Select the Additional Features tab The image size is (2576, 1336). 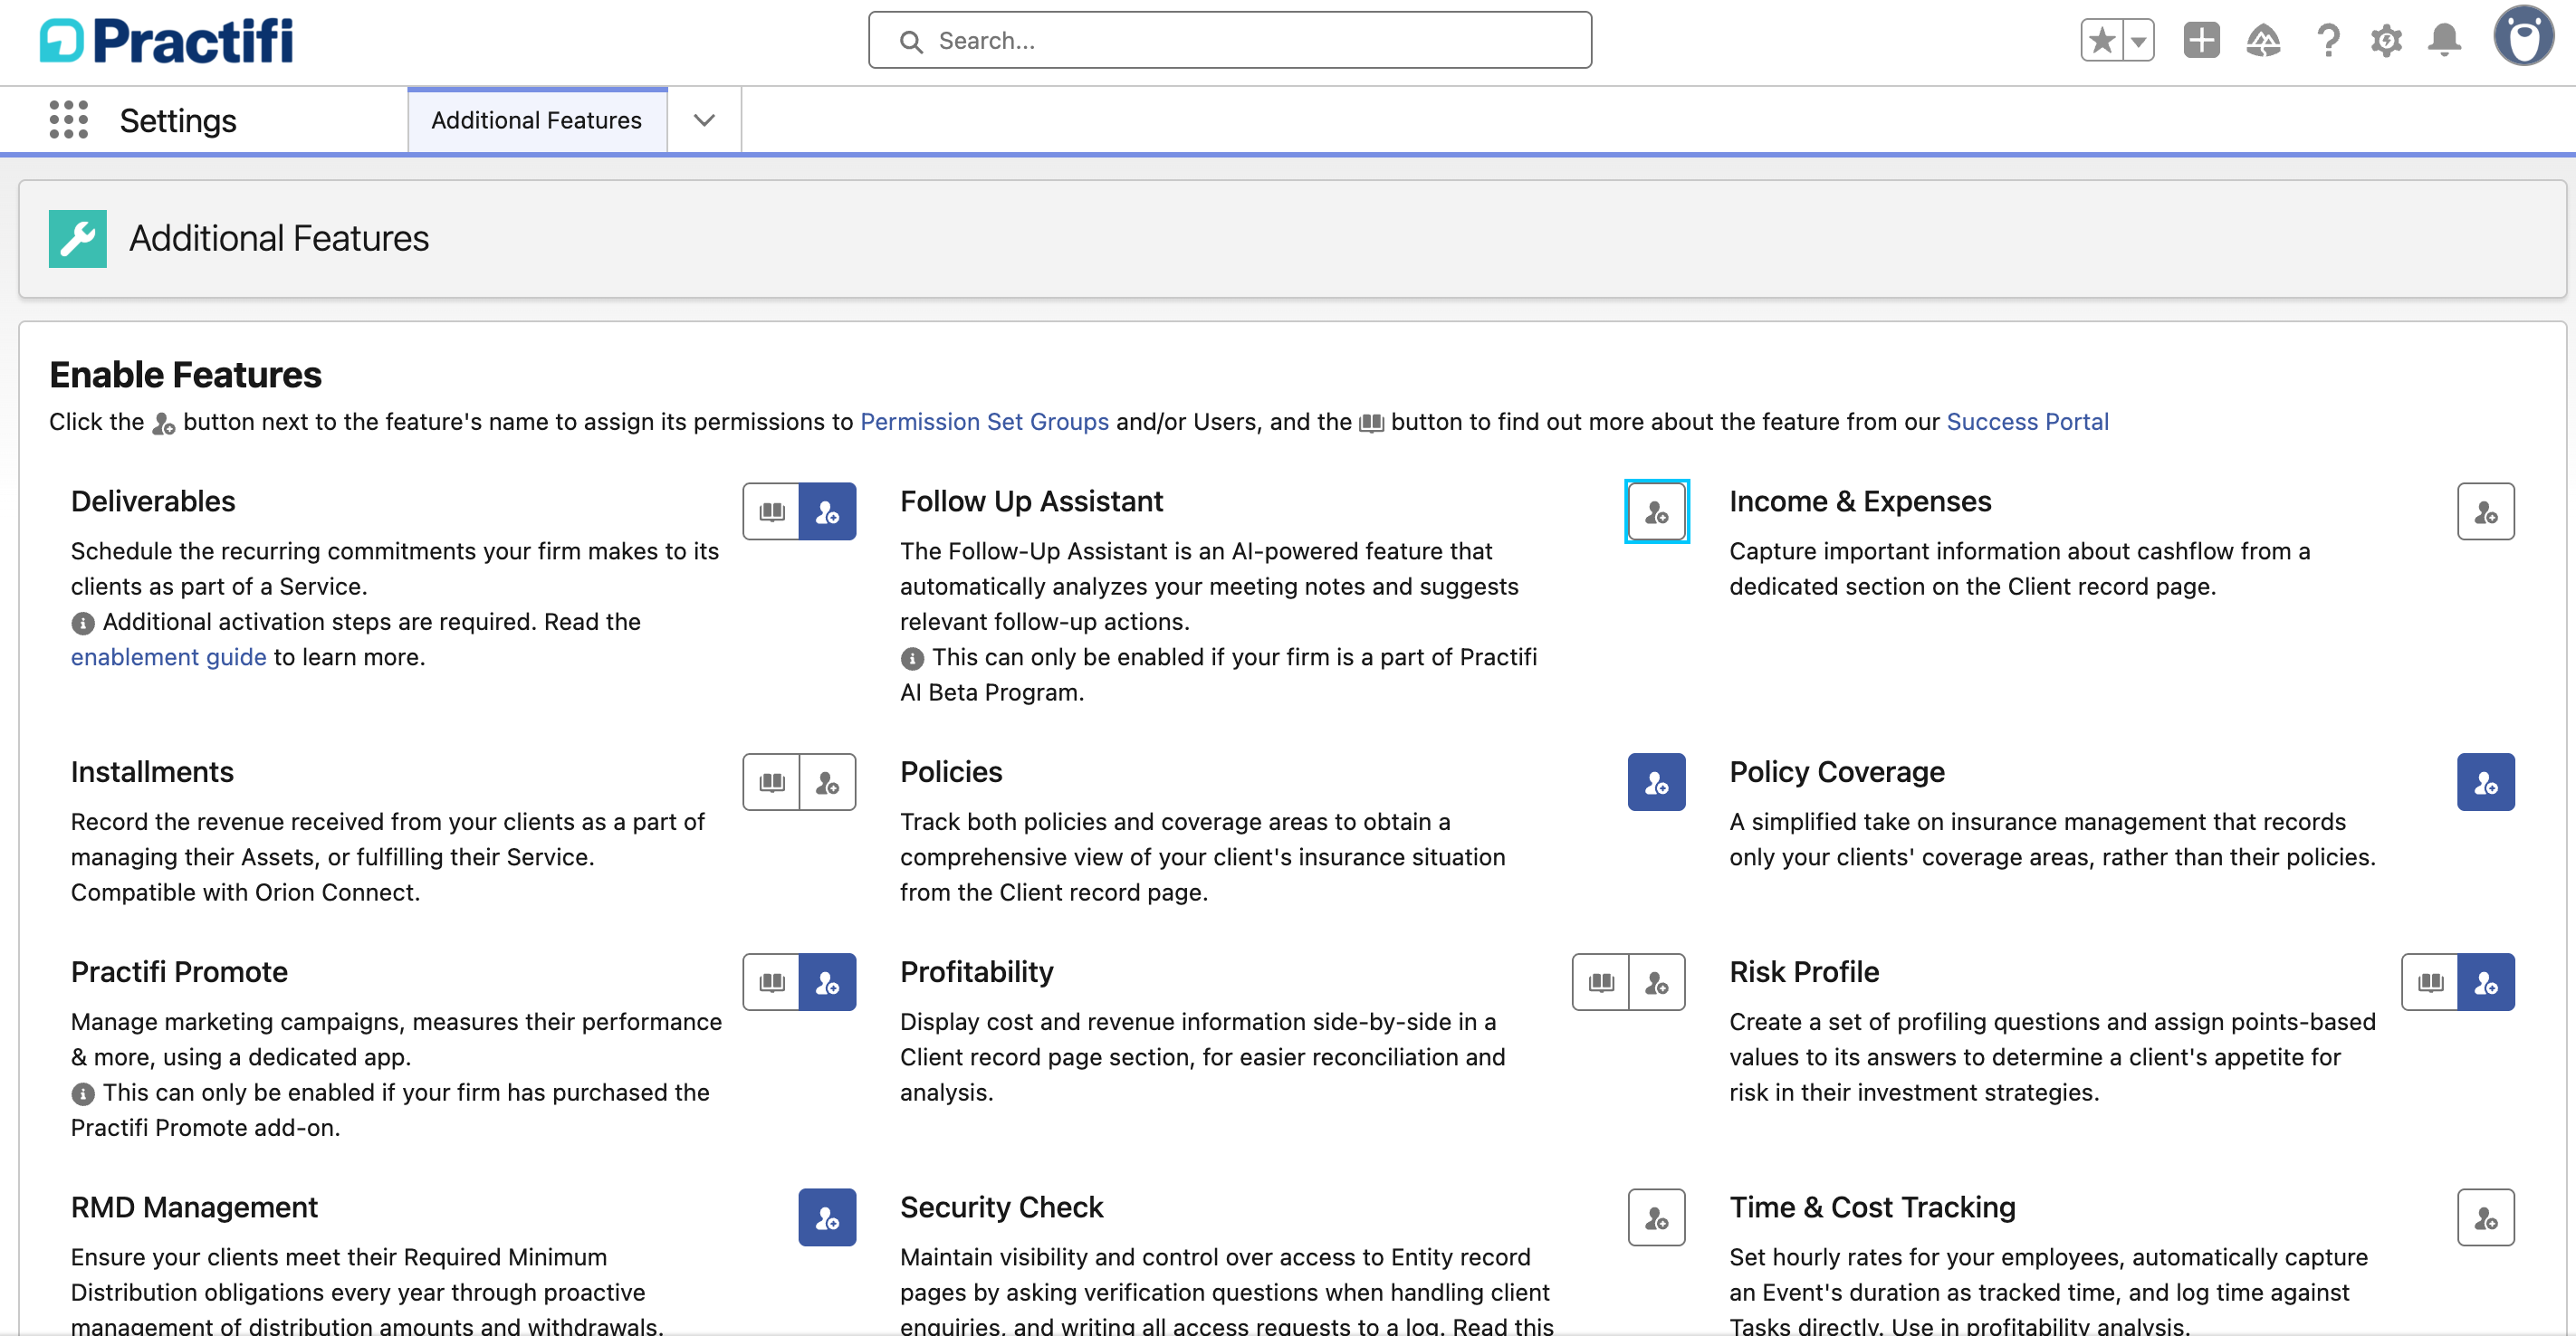[537, 120]
